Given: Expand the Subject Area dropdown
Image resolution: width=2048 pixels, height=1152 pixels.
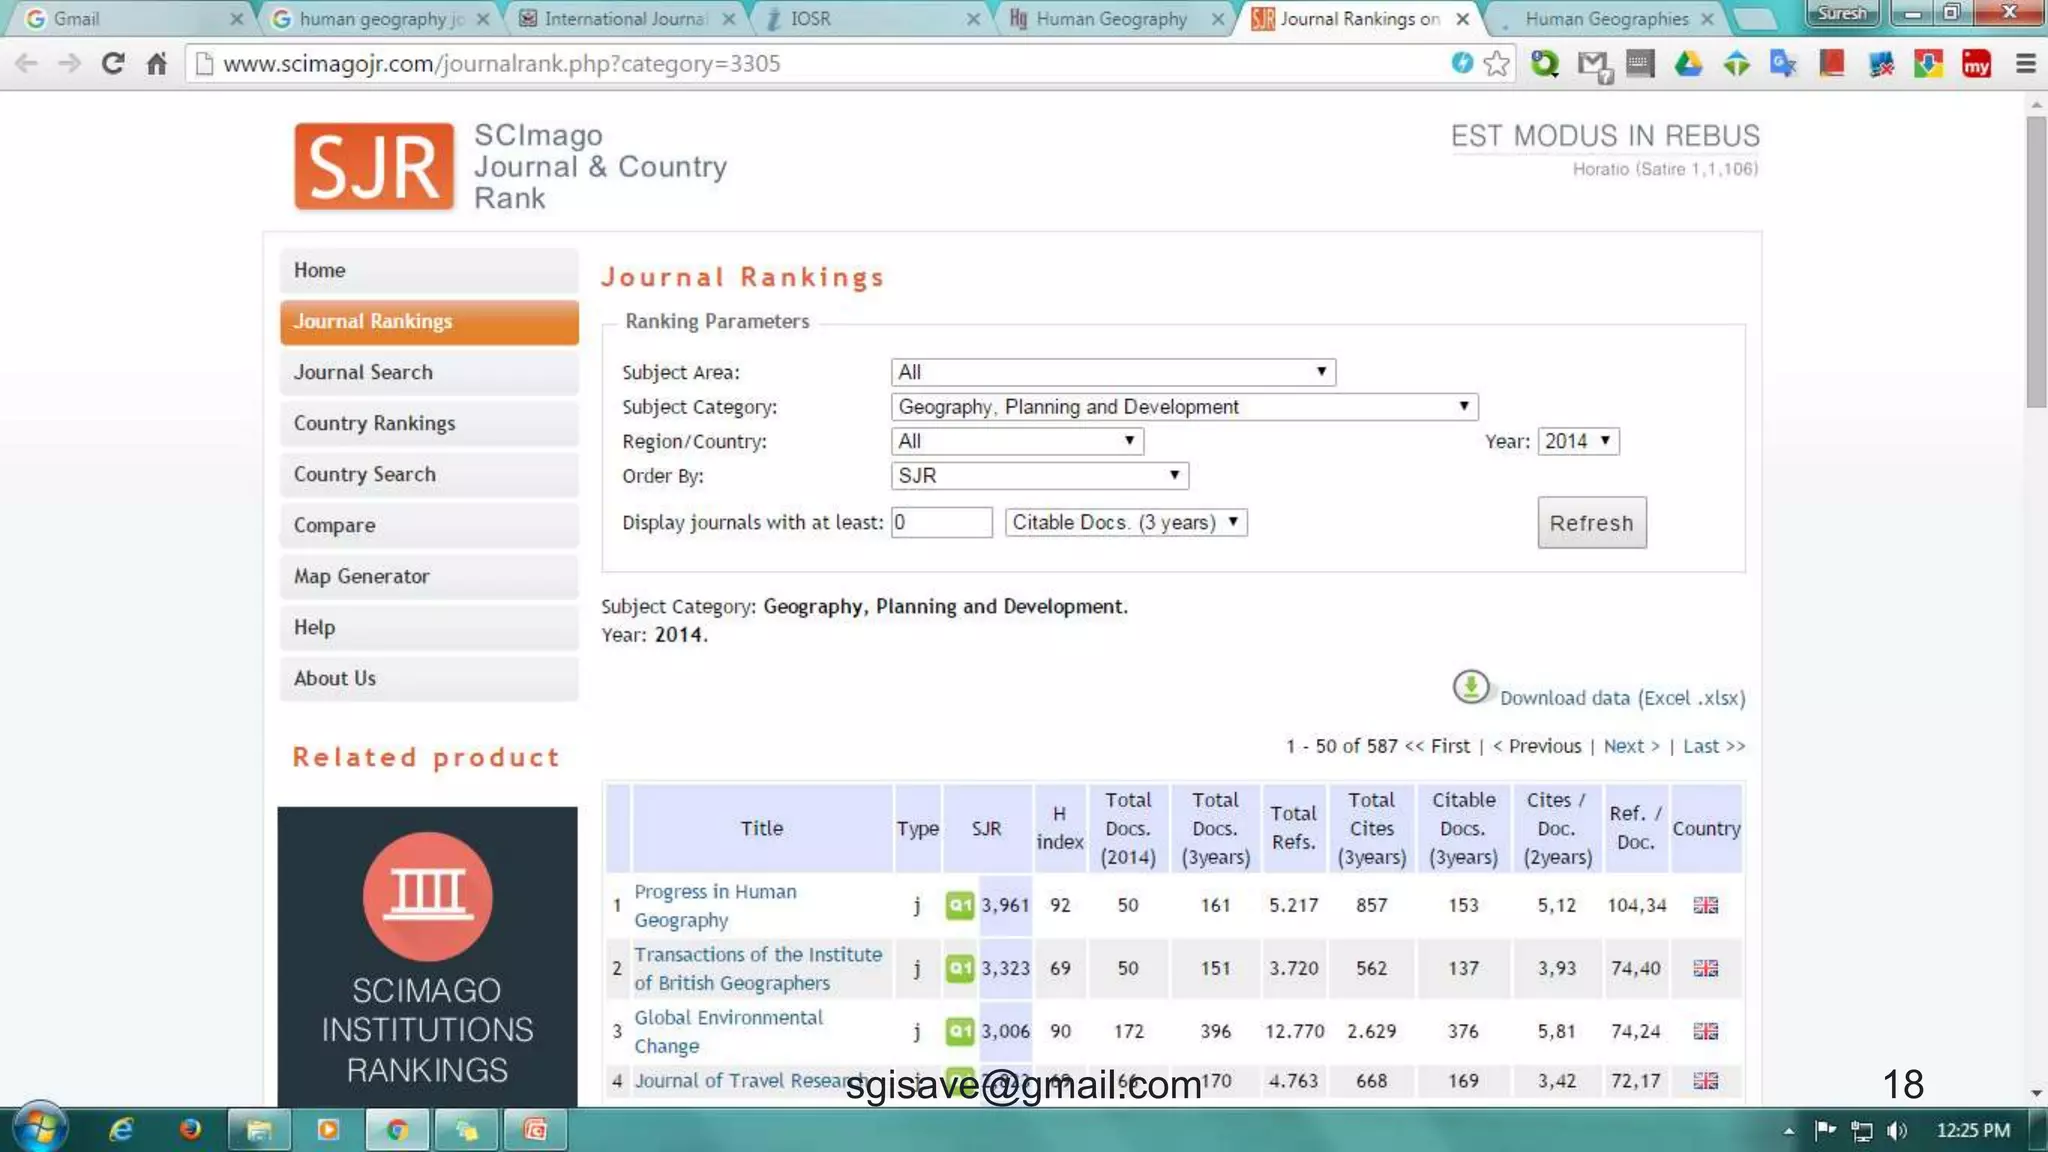Looking at the screenshot, I should 1112,372.
